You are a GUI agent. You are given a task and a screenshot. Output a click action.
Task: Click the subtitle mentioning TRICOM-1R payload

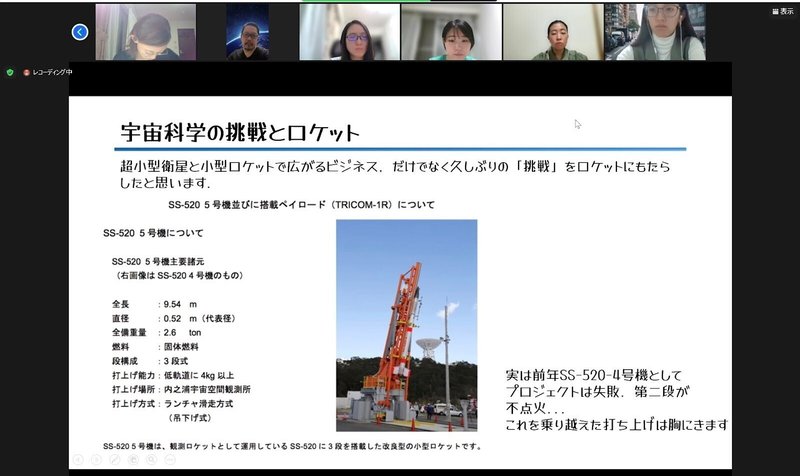click(x=302, y=205)
